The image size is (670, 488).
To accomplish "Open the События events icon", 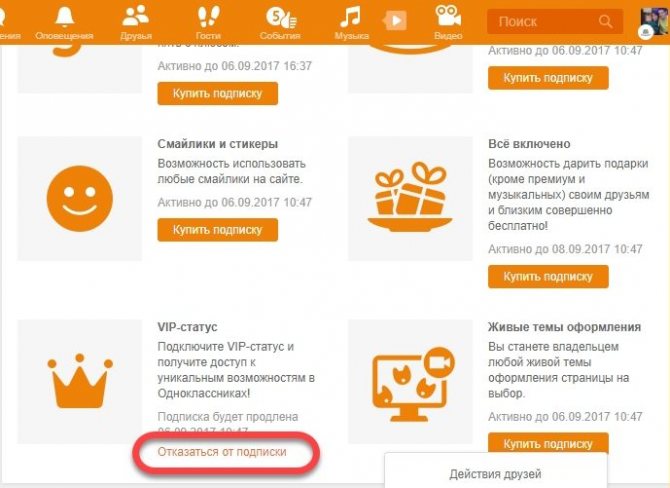I will point(281,18).
